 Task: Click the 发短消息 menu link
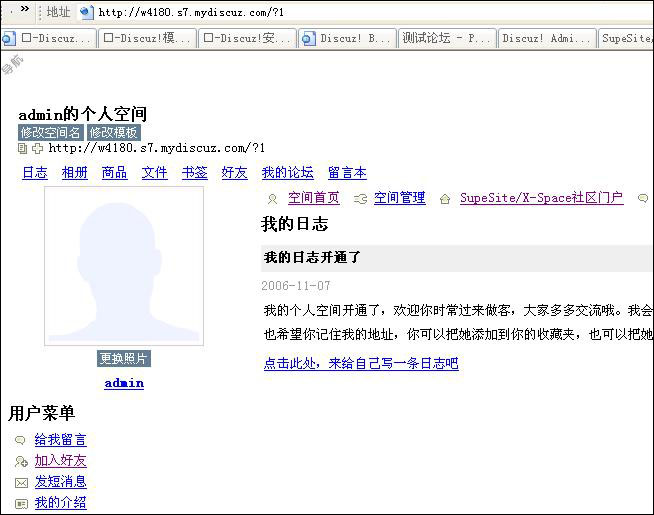(x=60, y=482)
